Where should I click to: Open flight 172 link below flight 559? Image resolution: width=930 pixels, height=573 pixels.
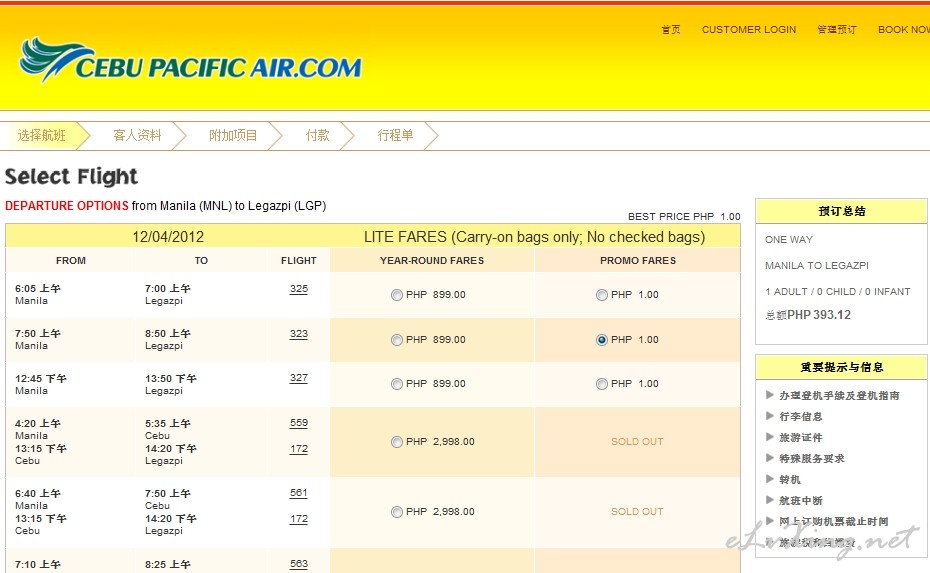point(299,449)
